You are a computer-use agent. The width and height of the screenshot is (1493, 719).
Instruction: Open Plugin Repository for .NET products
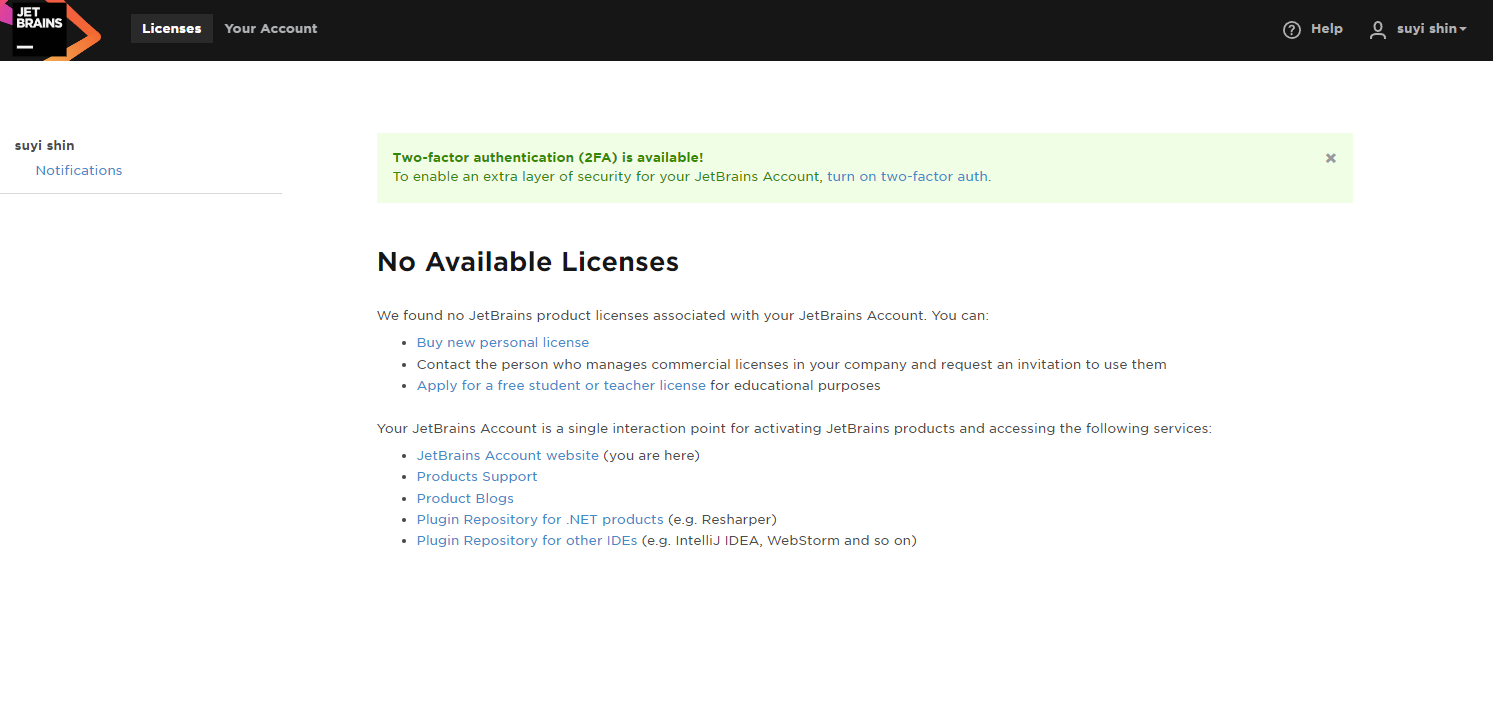click(x=540, y=520)
